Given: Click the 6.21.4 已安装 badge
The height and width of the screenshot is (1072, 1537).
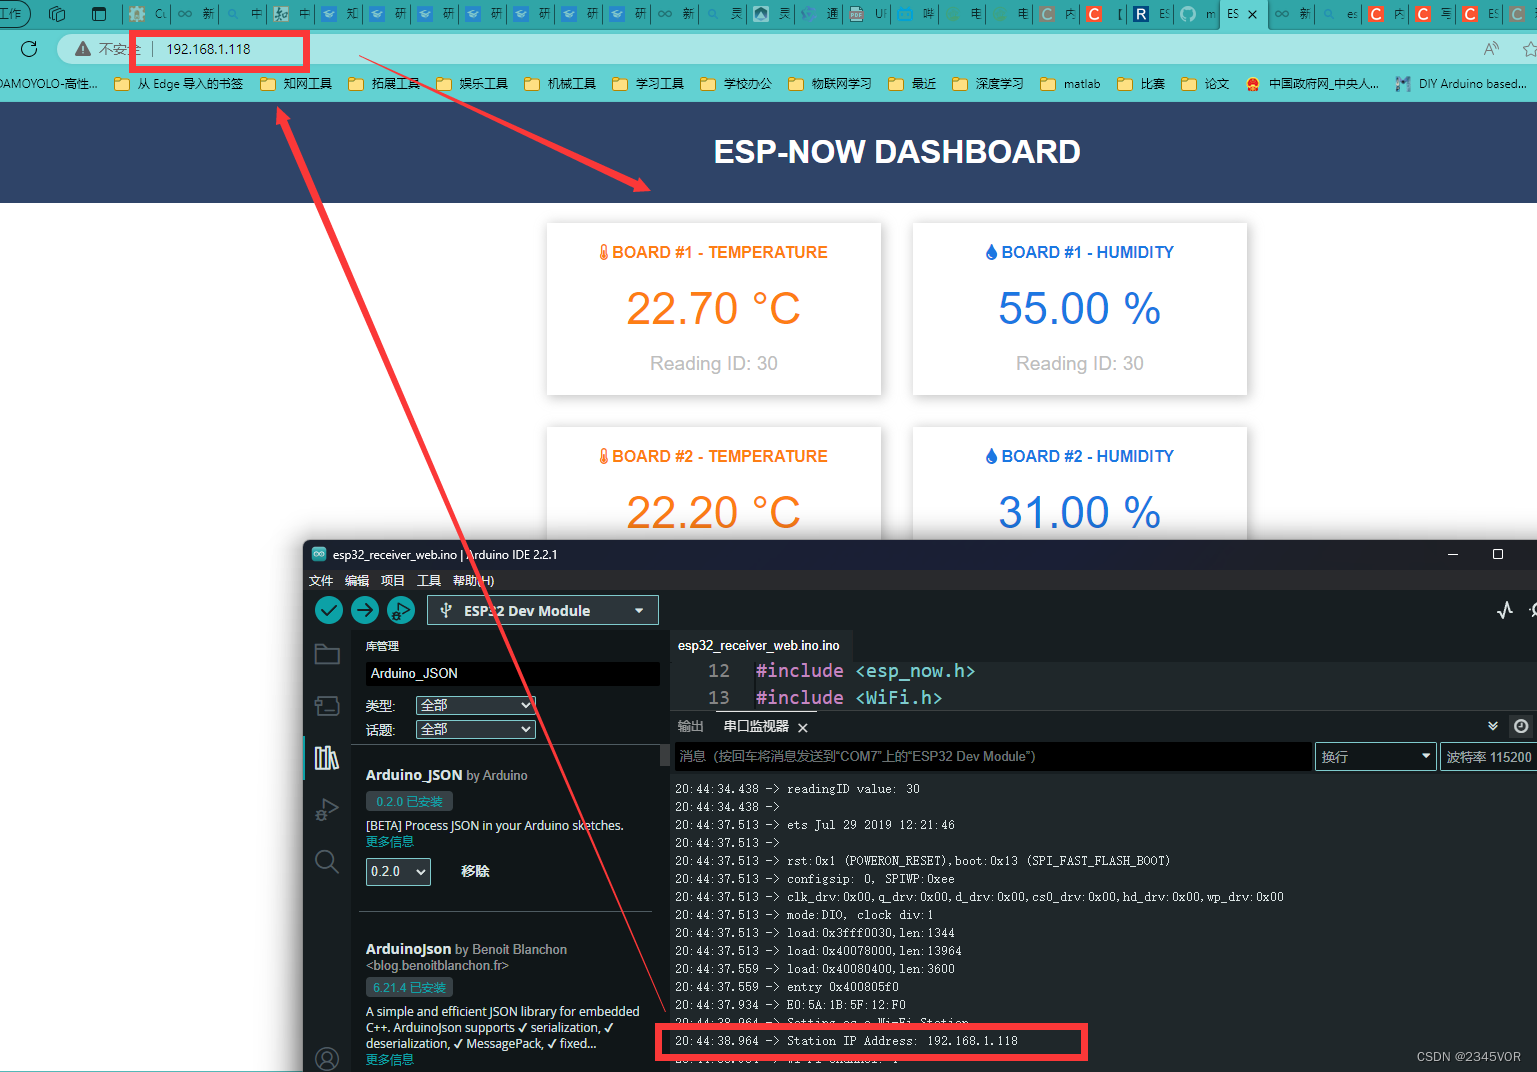Looking at the screenshot, I should coord(409,988).
